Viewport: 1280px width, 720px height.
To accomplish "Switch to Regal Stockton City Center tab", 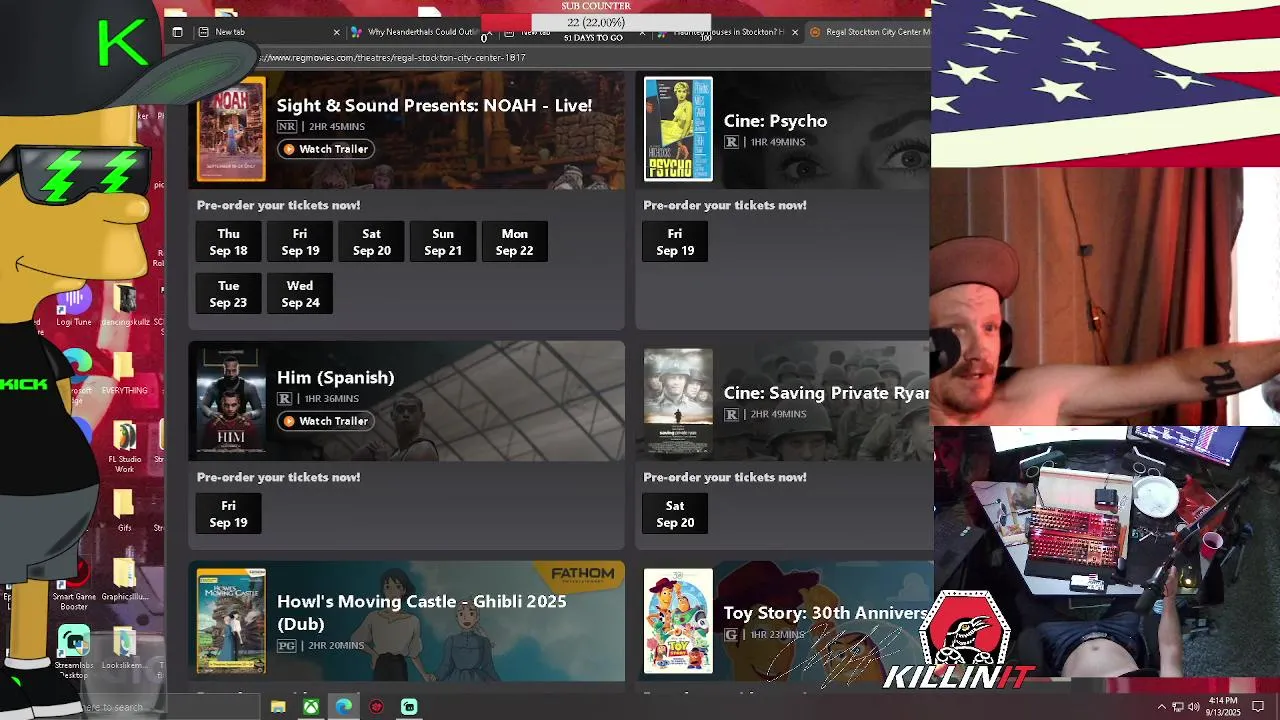I will pyautogui.click(x=868, y=32).
